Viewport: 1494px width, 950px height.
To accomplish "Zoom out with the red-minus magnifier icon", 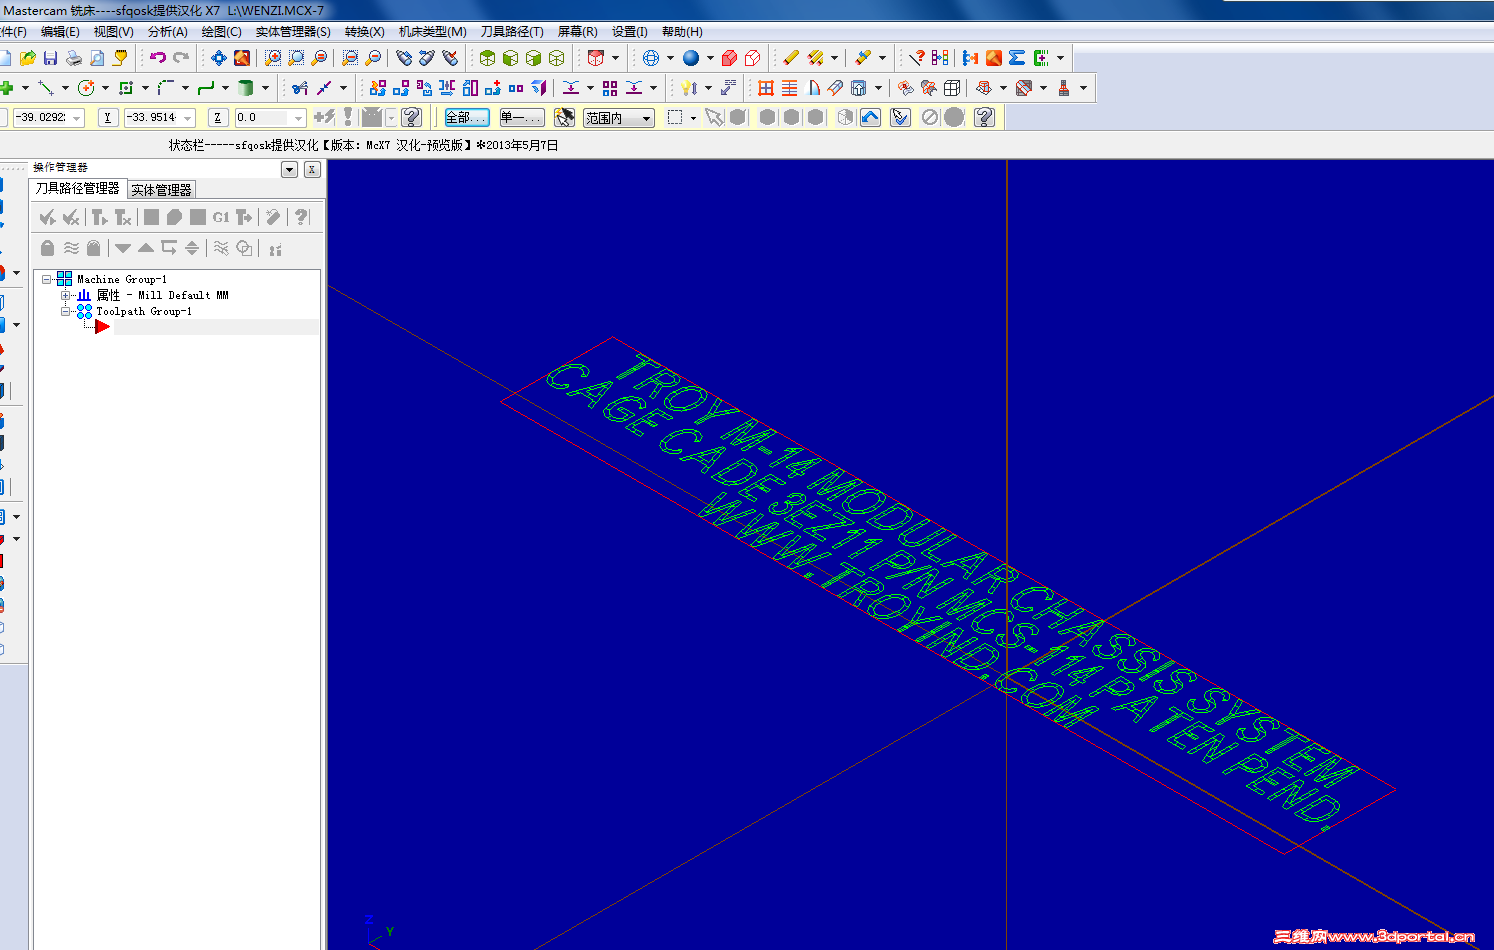I will coord(373,58).
